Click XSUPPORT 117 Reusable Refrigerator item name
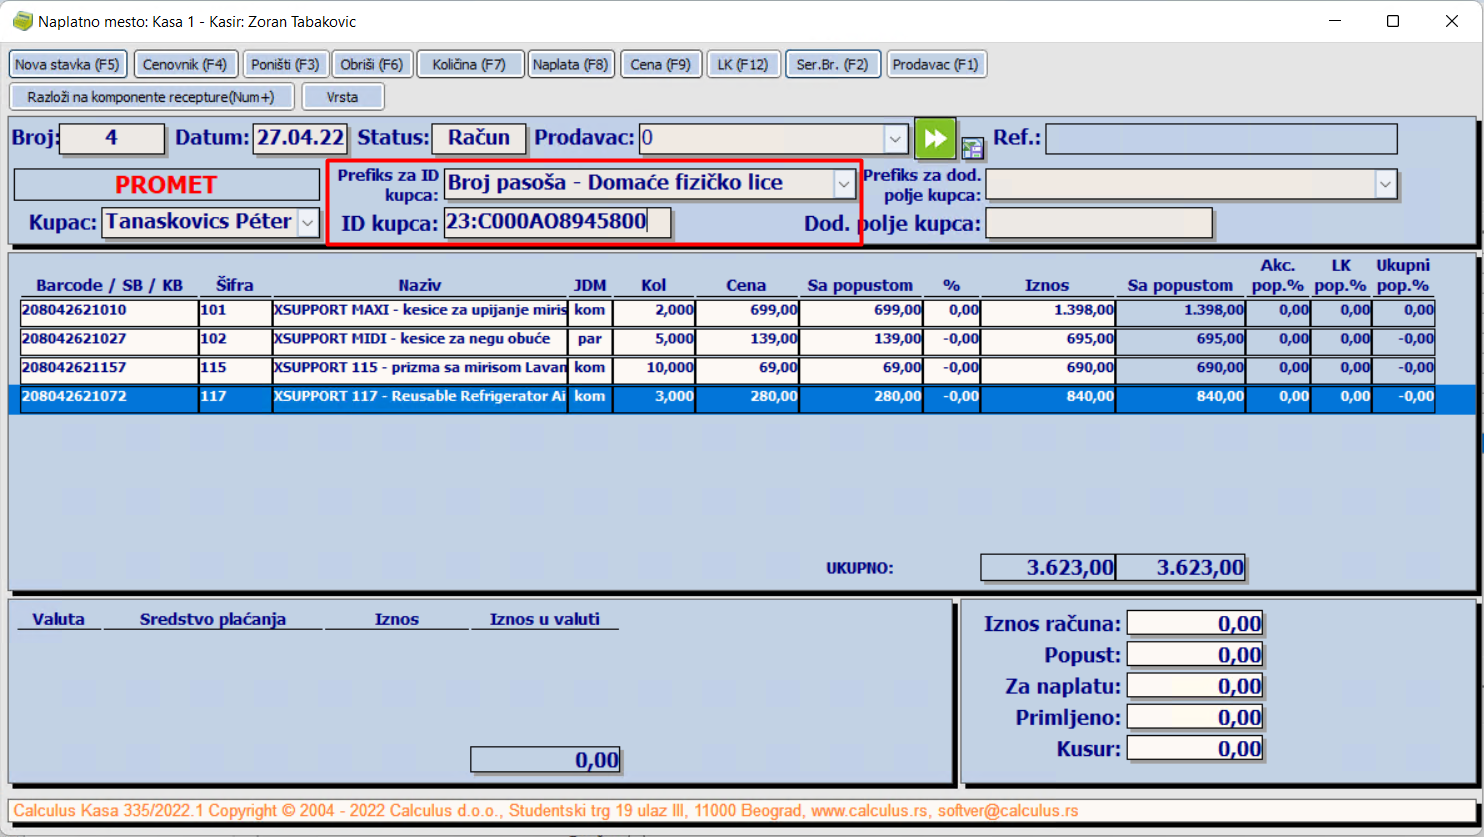The width and height of the screenshot is (1484, 837). (420, 398)
